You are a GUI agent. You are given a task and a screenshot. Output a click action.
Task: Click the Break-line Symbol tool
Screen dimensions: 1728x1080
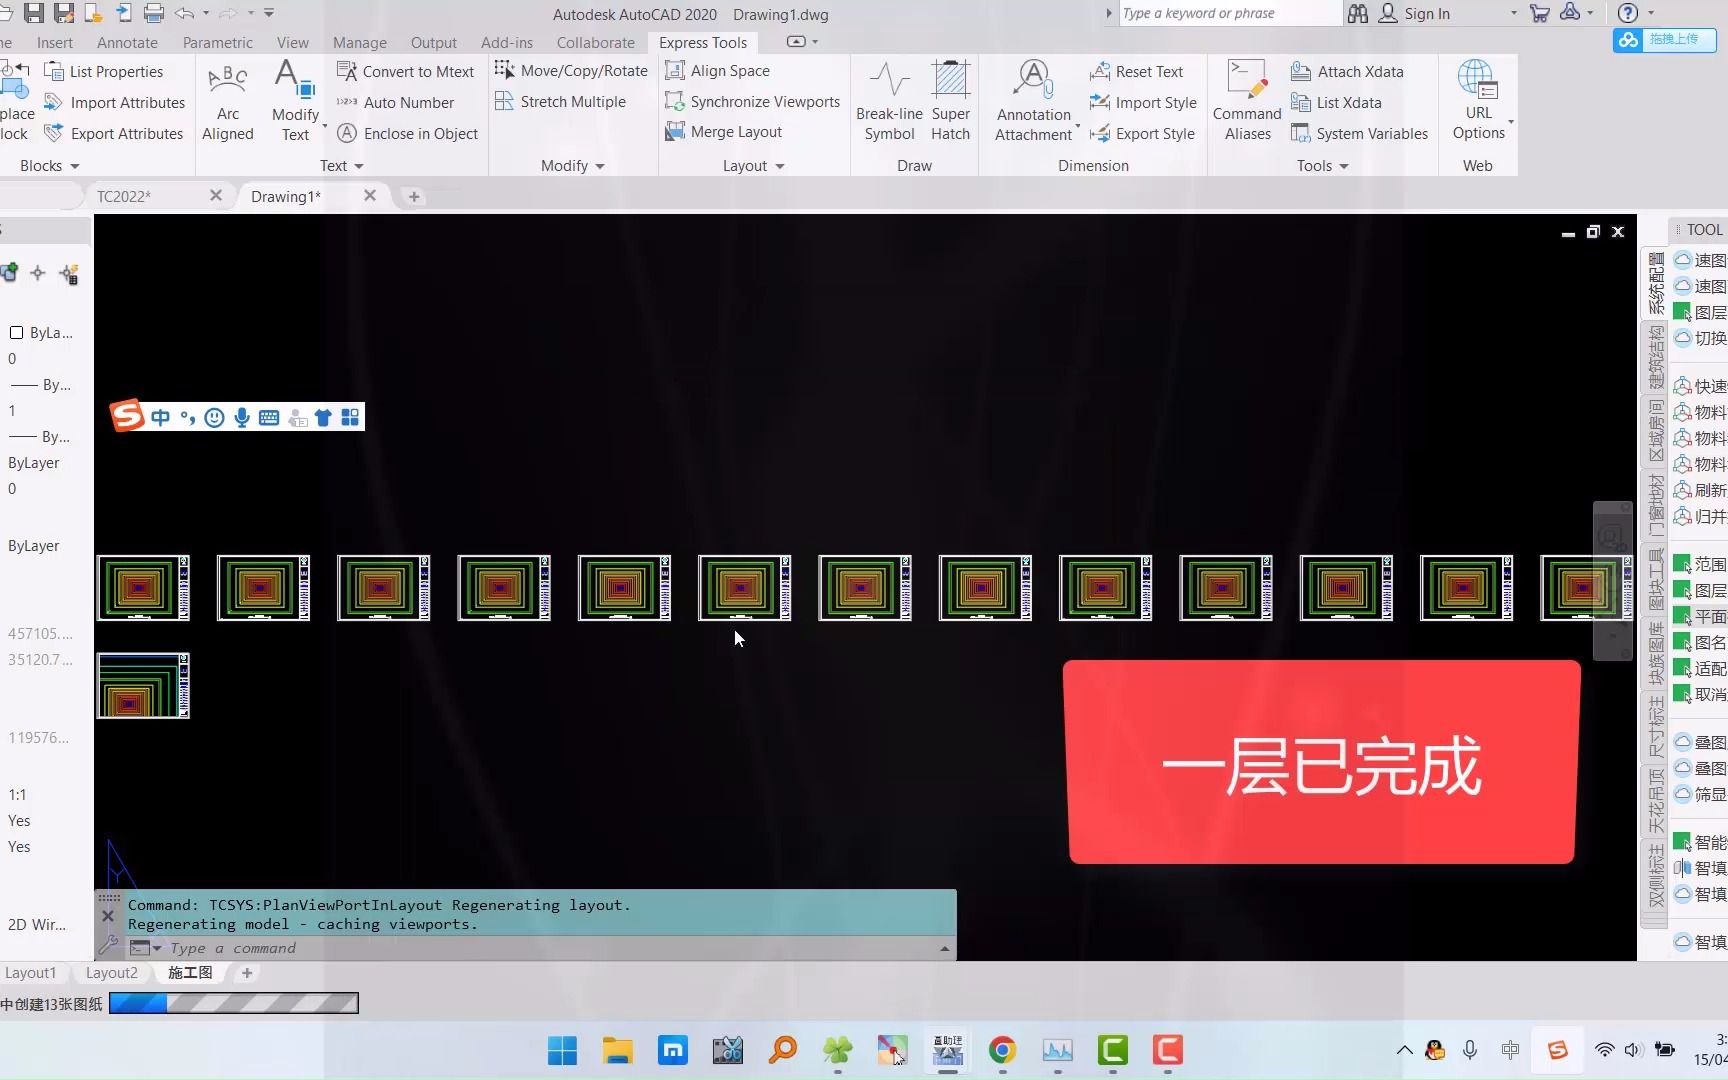coord(888,100)
